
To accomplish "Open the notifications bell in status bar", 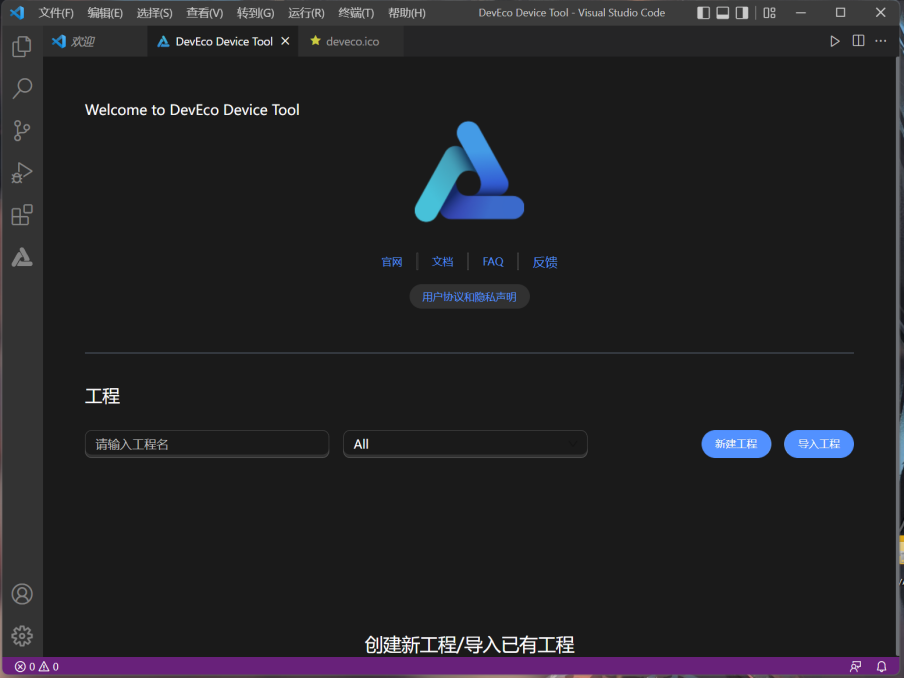I will coord(882,666).
